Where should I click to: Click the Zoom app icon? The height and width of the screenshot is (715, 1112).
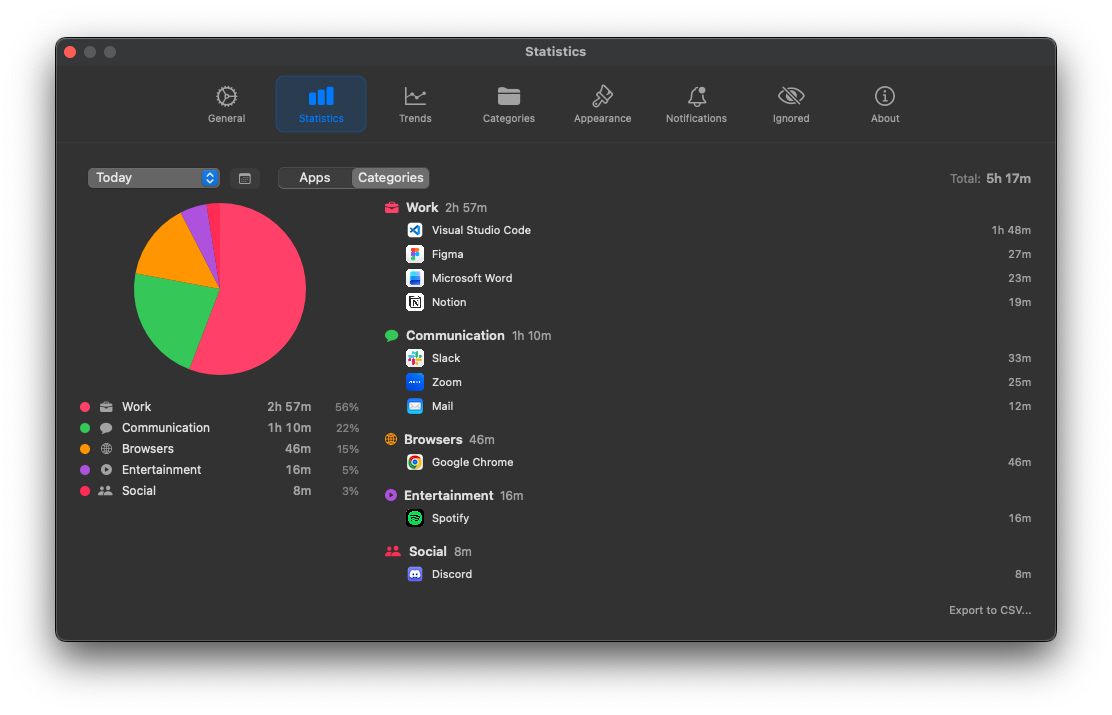tap(415, 382)
